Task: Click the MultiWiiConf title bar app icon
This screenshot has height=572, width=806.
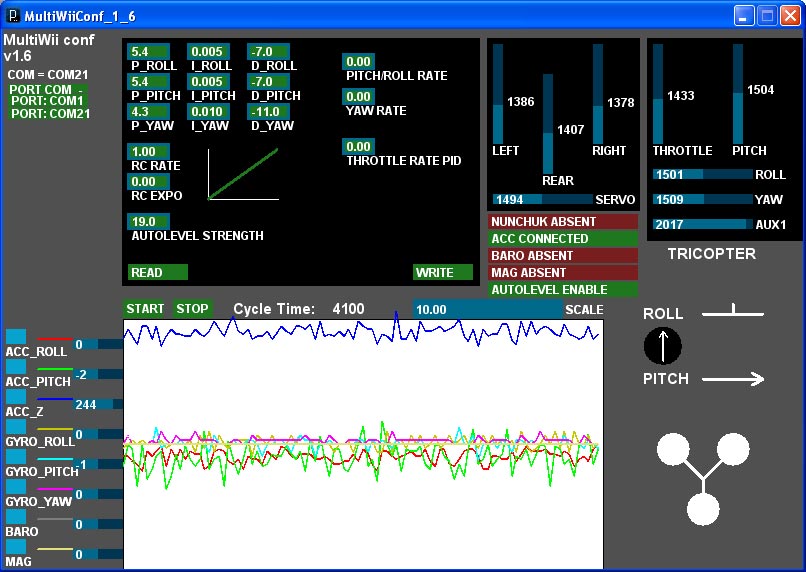Action: (x=13, y=14)
